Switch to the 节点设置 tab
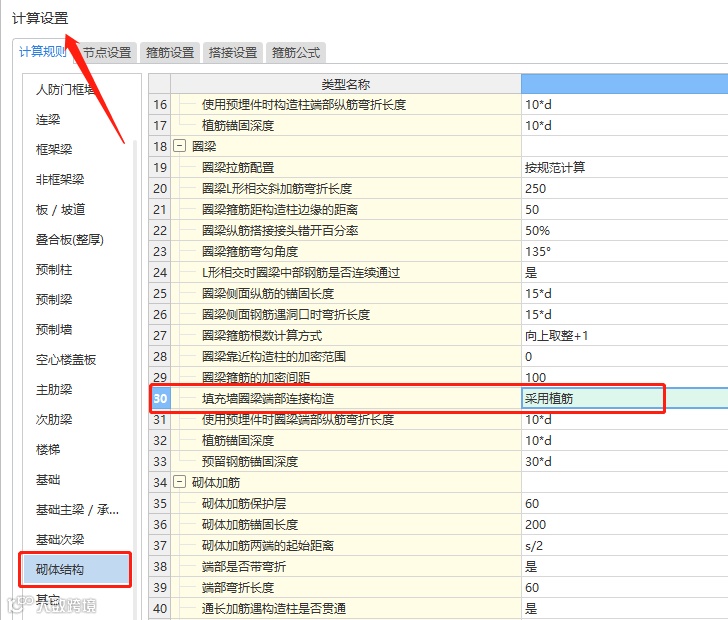 pos(107,52)
